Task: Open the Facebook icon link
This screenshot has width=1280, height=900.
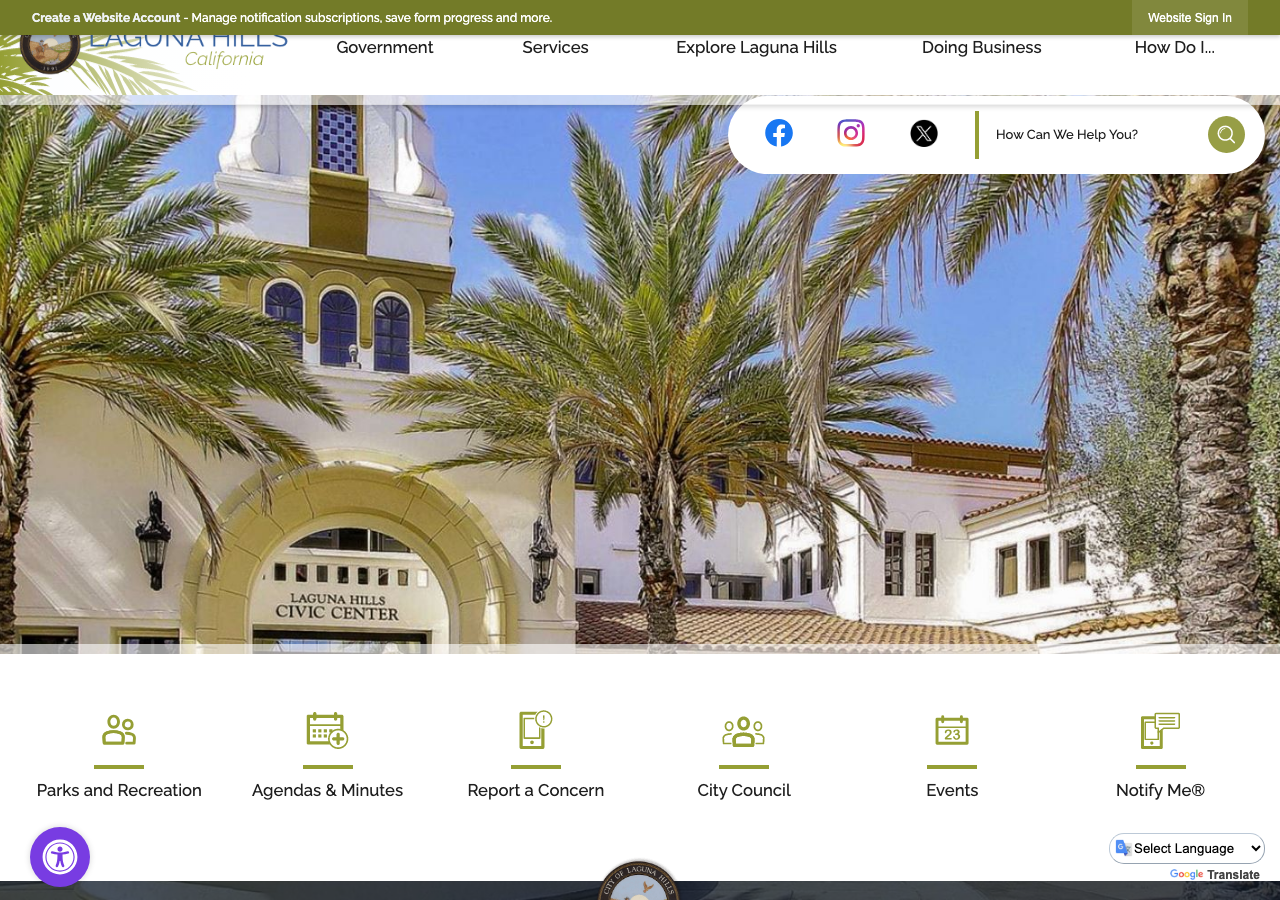Action: coord(779,133)
